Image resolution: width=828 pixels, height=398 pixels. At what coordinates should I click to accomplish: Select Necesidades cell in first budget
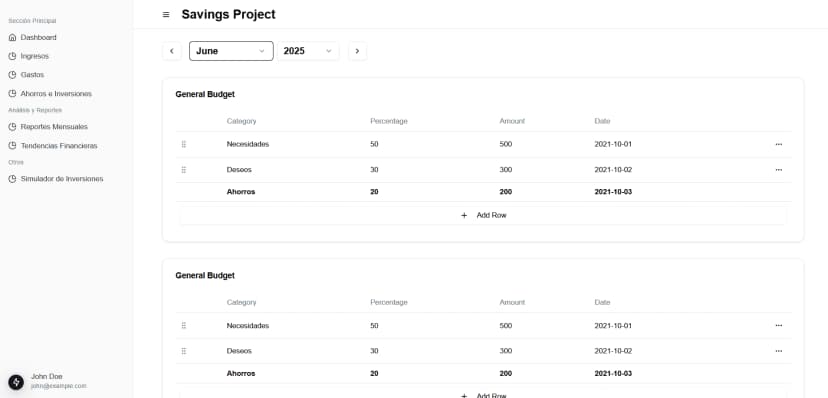tap(248, 144)
